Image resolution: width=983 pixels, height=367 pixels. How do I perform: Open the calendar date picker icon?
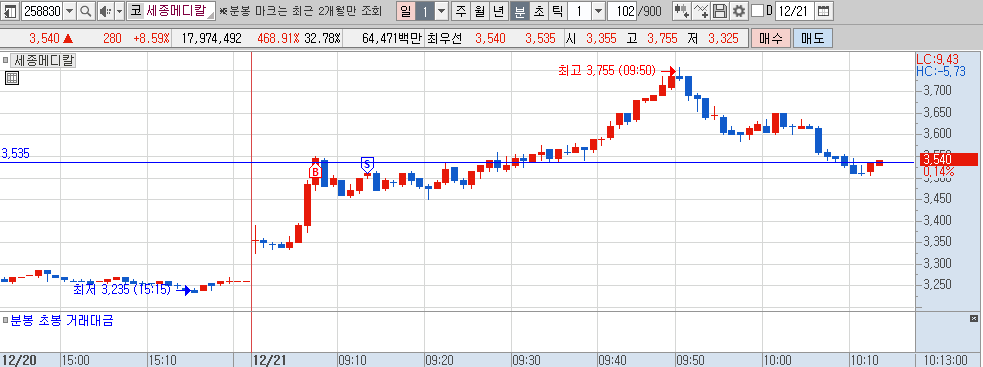[x=825, y=11]
